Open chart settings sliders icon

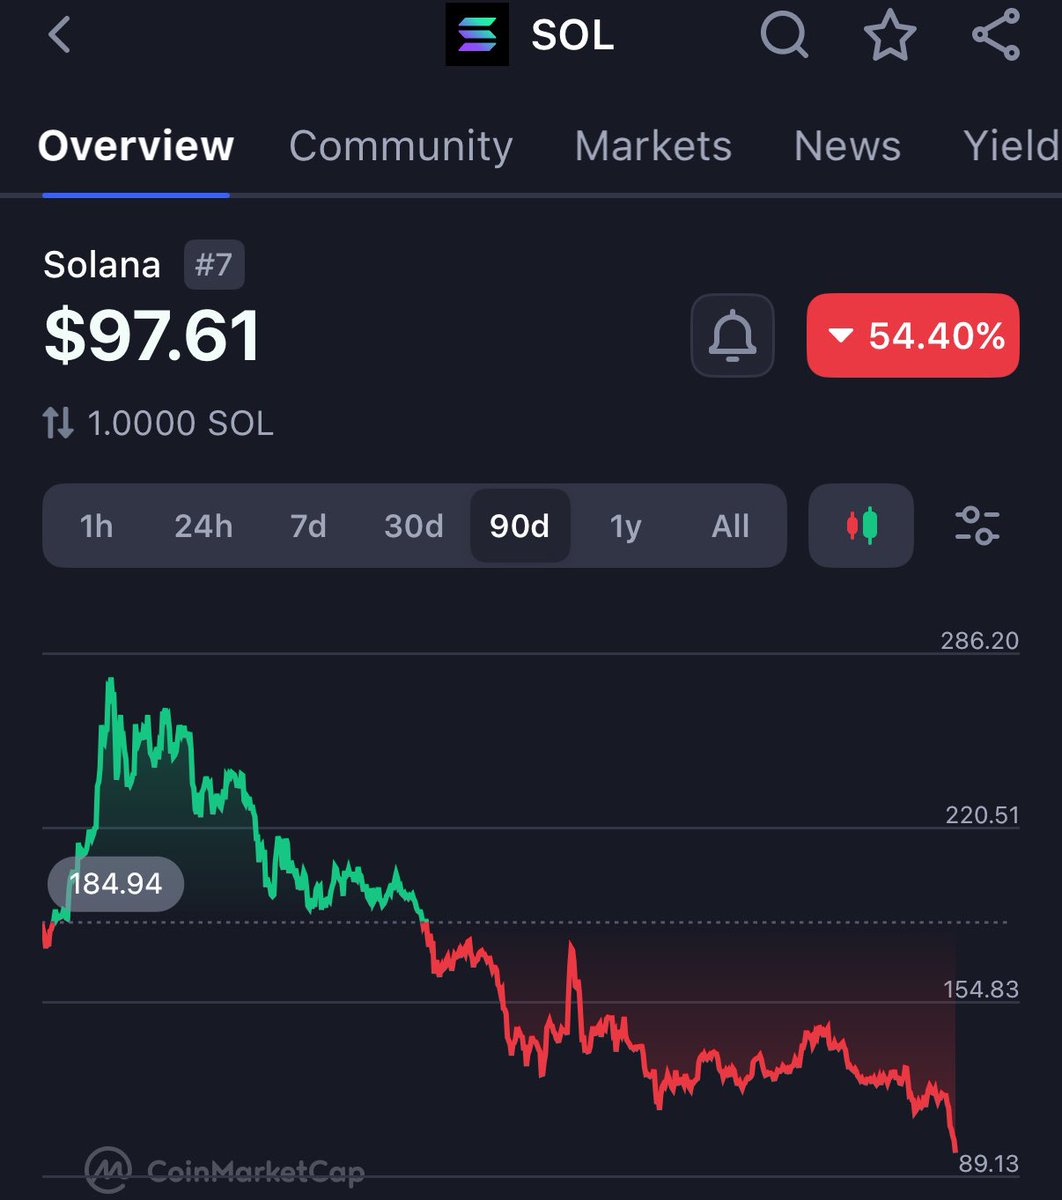click(977, 525)
